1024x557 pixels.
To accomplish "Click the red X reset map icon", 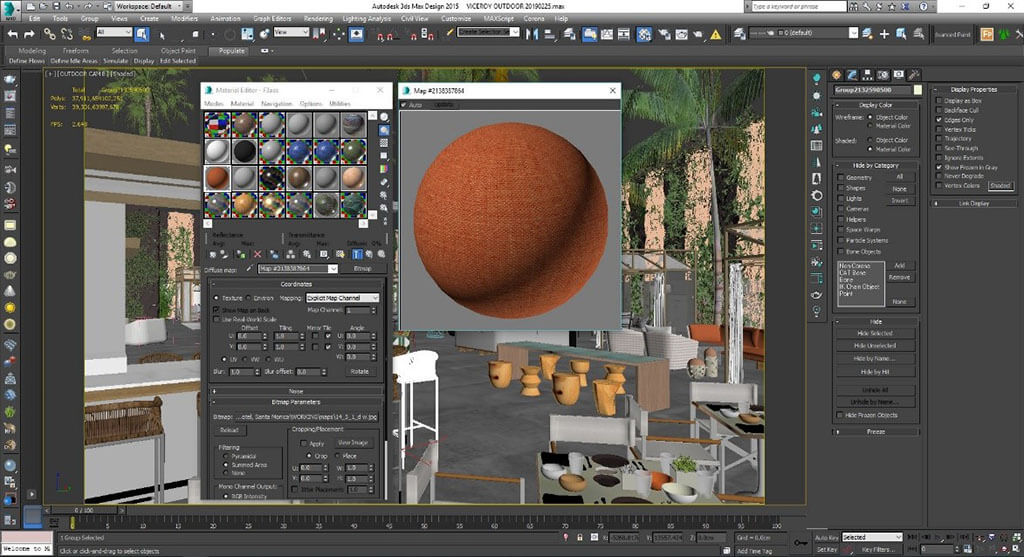I will tap(257, 254).
